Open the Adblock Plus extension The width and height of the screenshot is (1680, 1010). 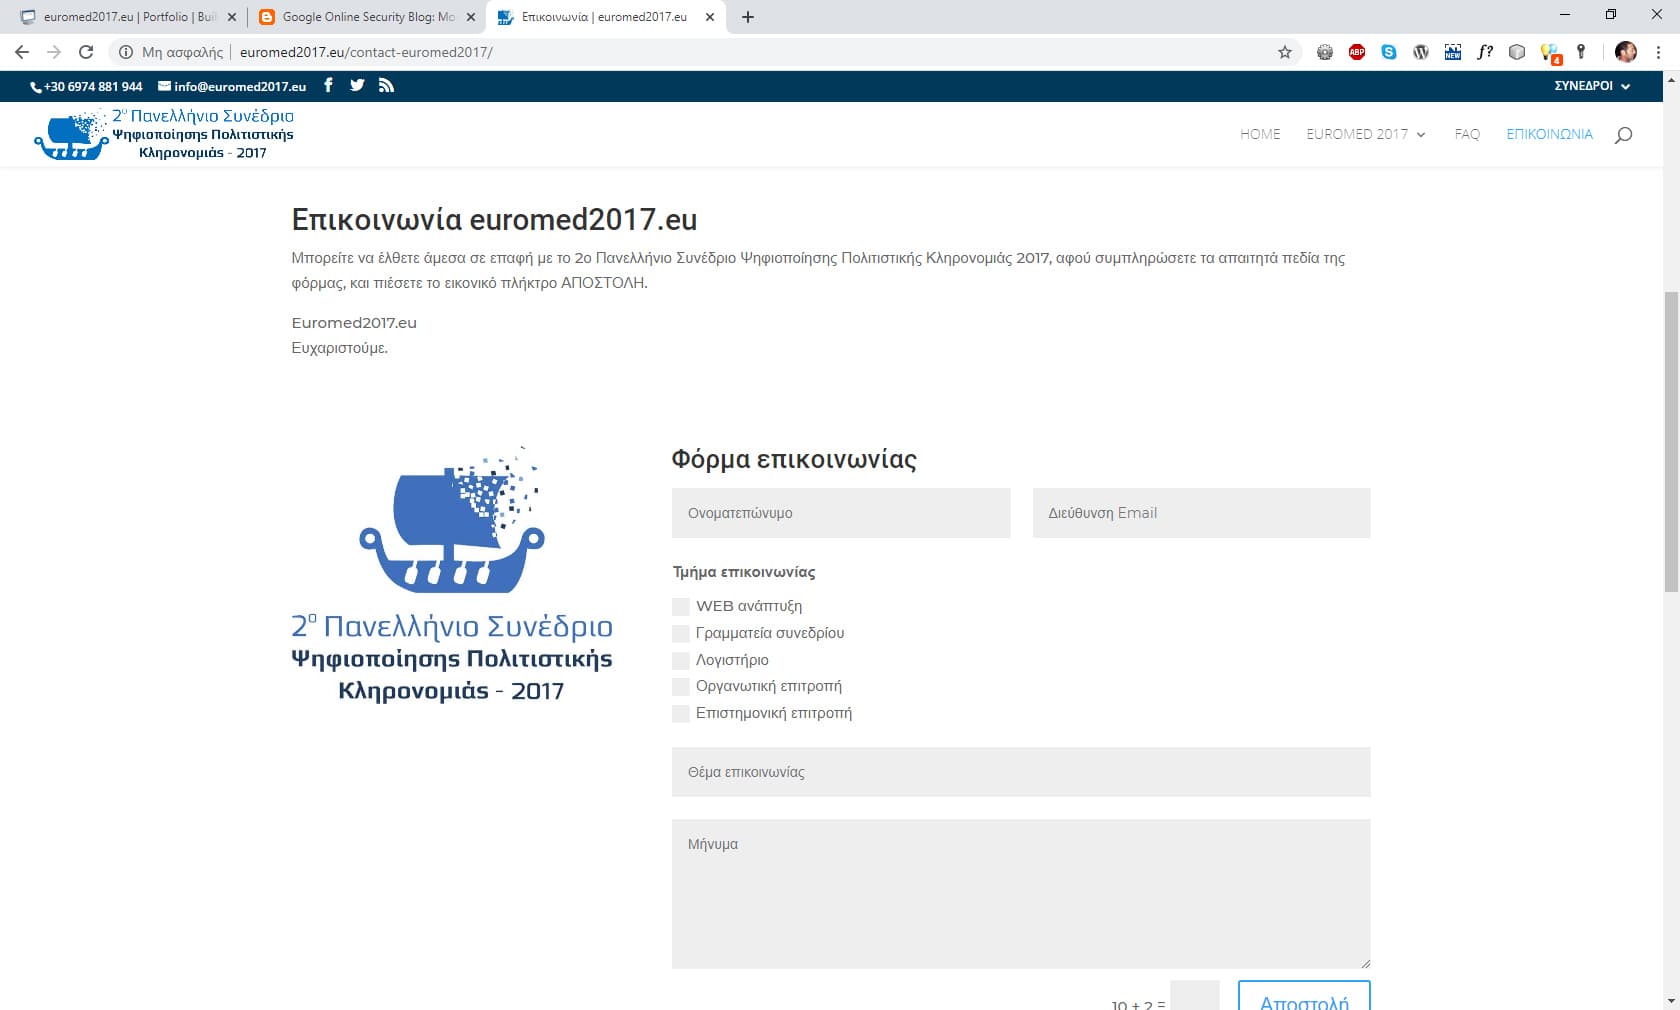pos(1357,52)
